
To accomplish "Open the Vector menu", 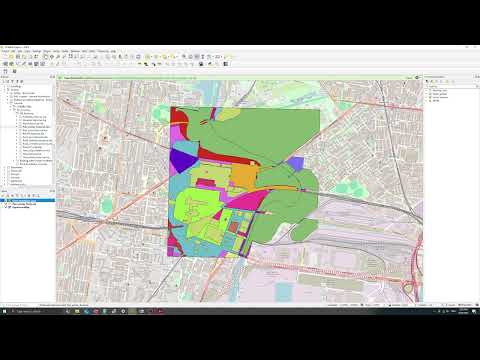I will tap(56, 51).
